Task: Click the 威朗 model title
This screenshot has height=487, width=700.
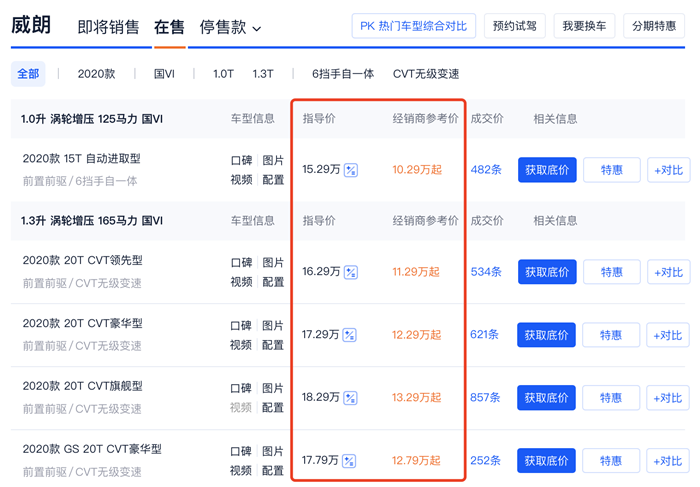Action: pos(31,25)
